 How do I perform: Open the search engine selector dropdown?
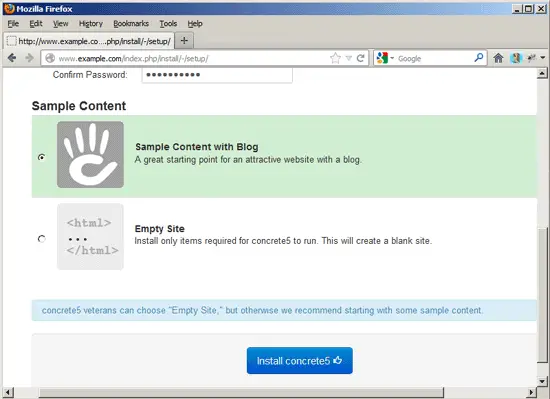tap(392, 58)
